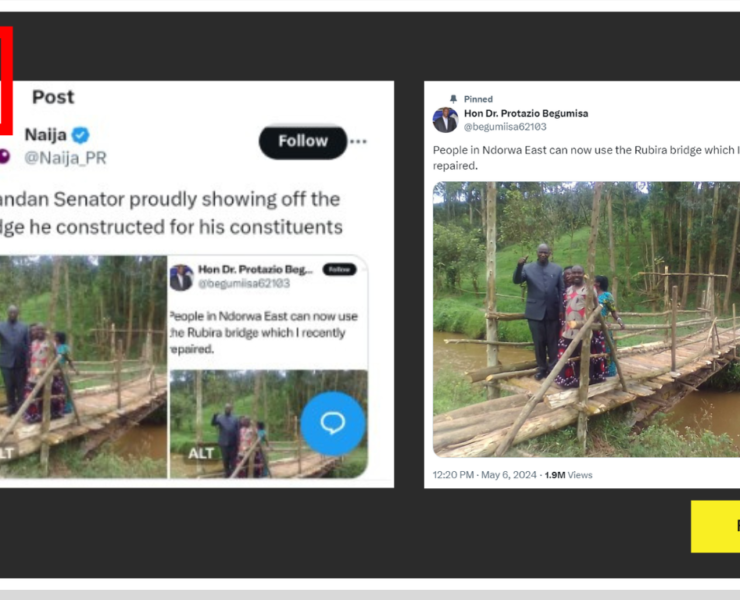
Task: Click the Follow button beside Naija
Action: click(x=302, y=142)
